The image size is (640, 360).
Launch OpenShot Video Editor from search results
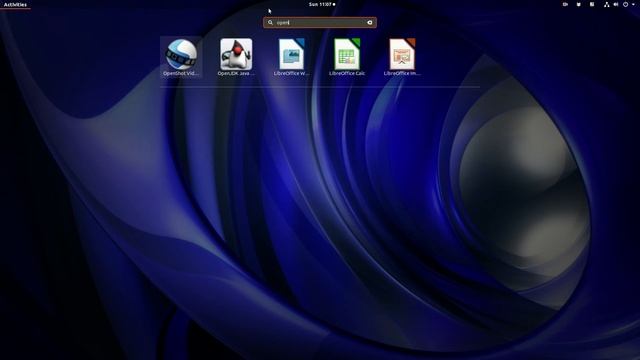coord(181,57)
